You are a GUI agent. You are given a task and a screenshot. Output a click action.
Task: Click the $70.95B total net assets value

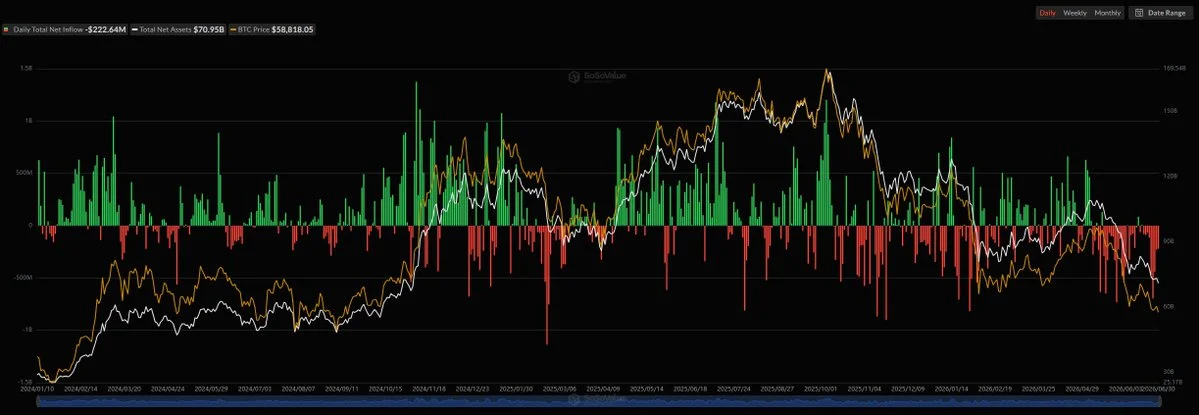click(209, 30)
